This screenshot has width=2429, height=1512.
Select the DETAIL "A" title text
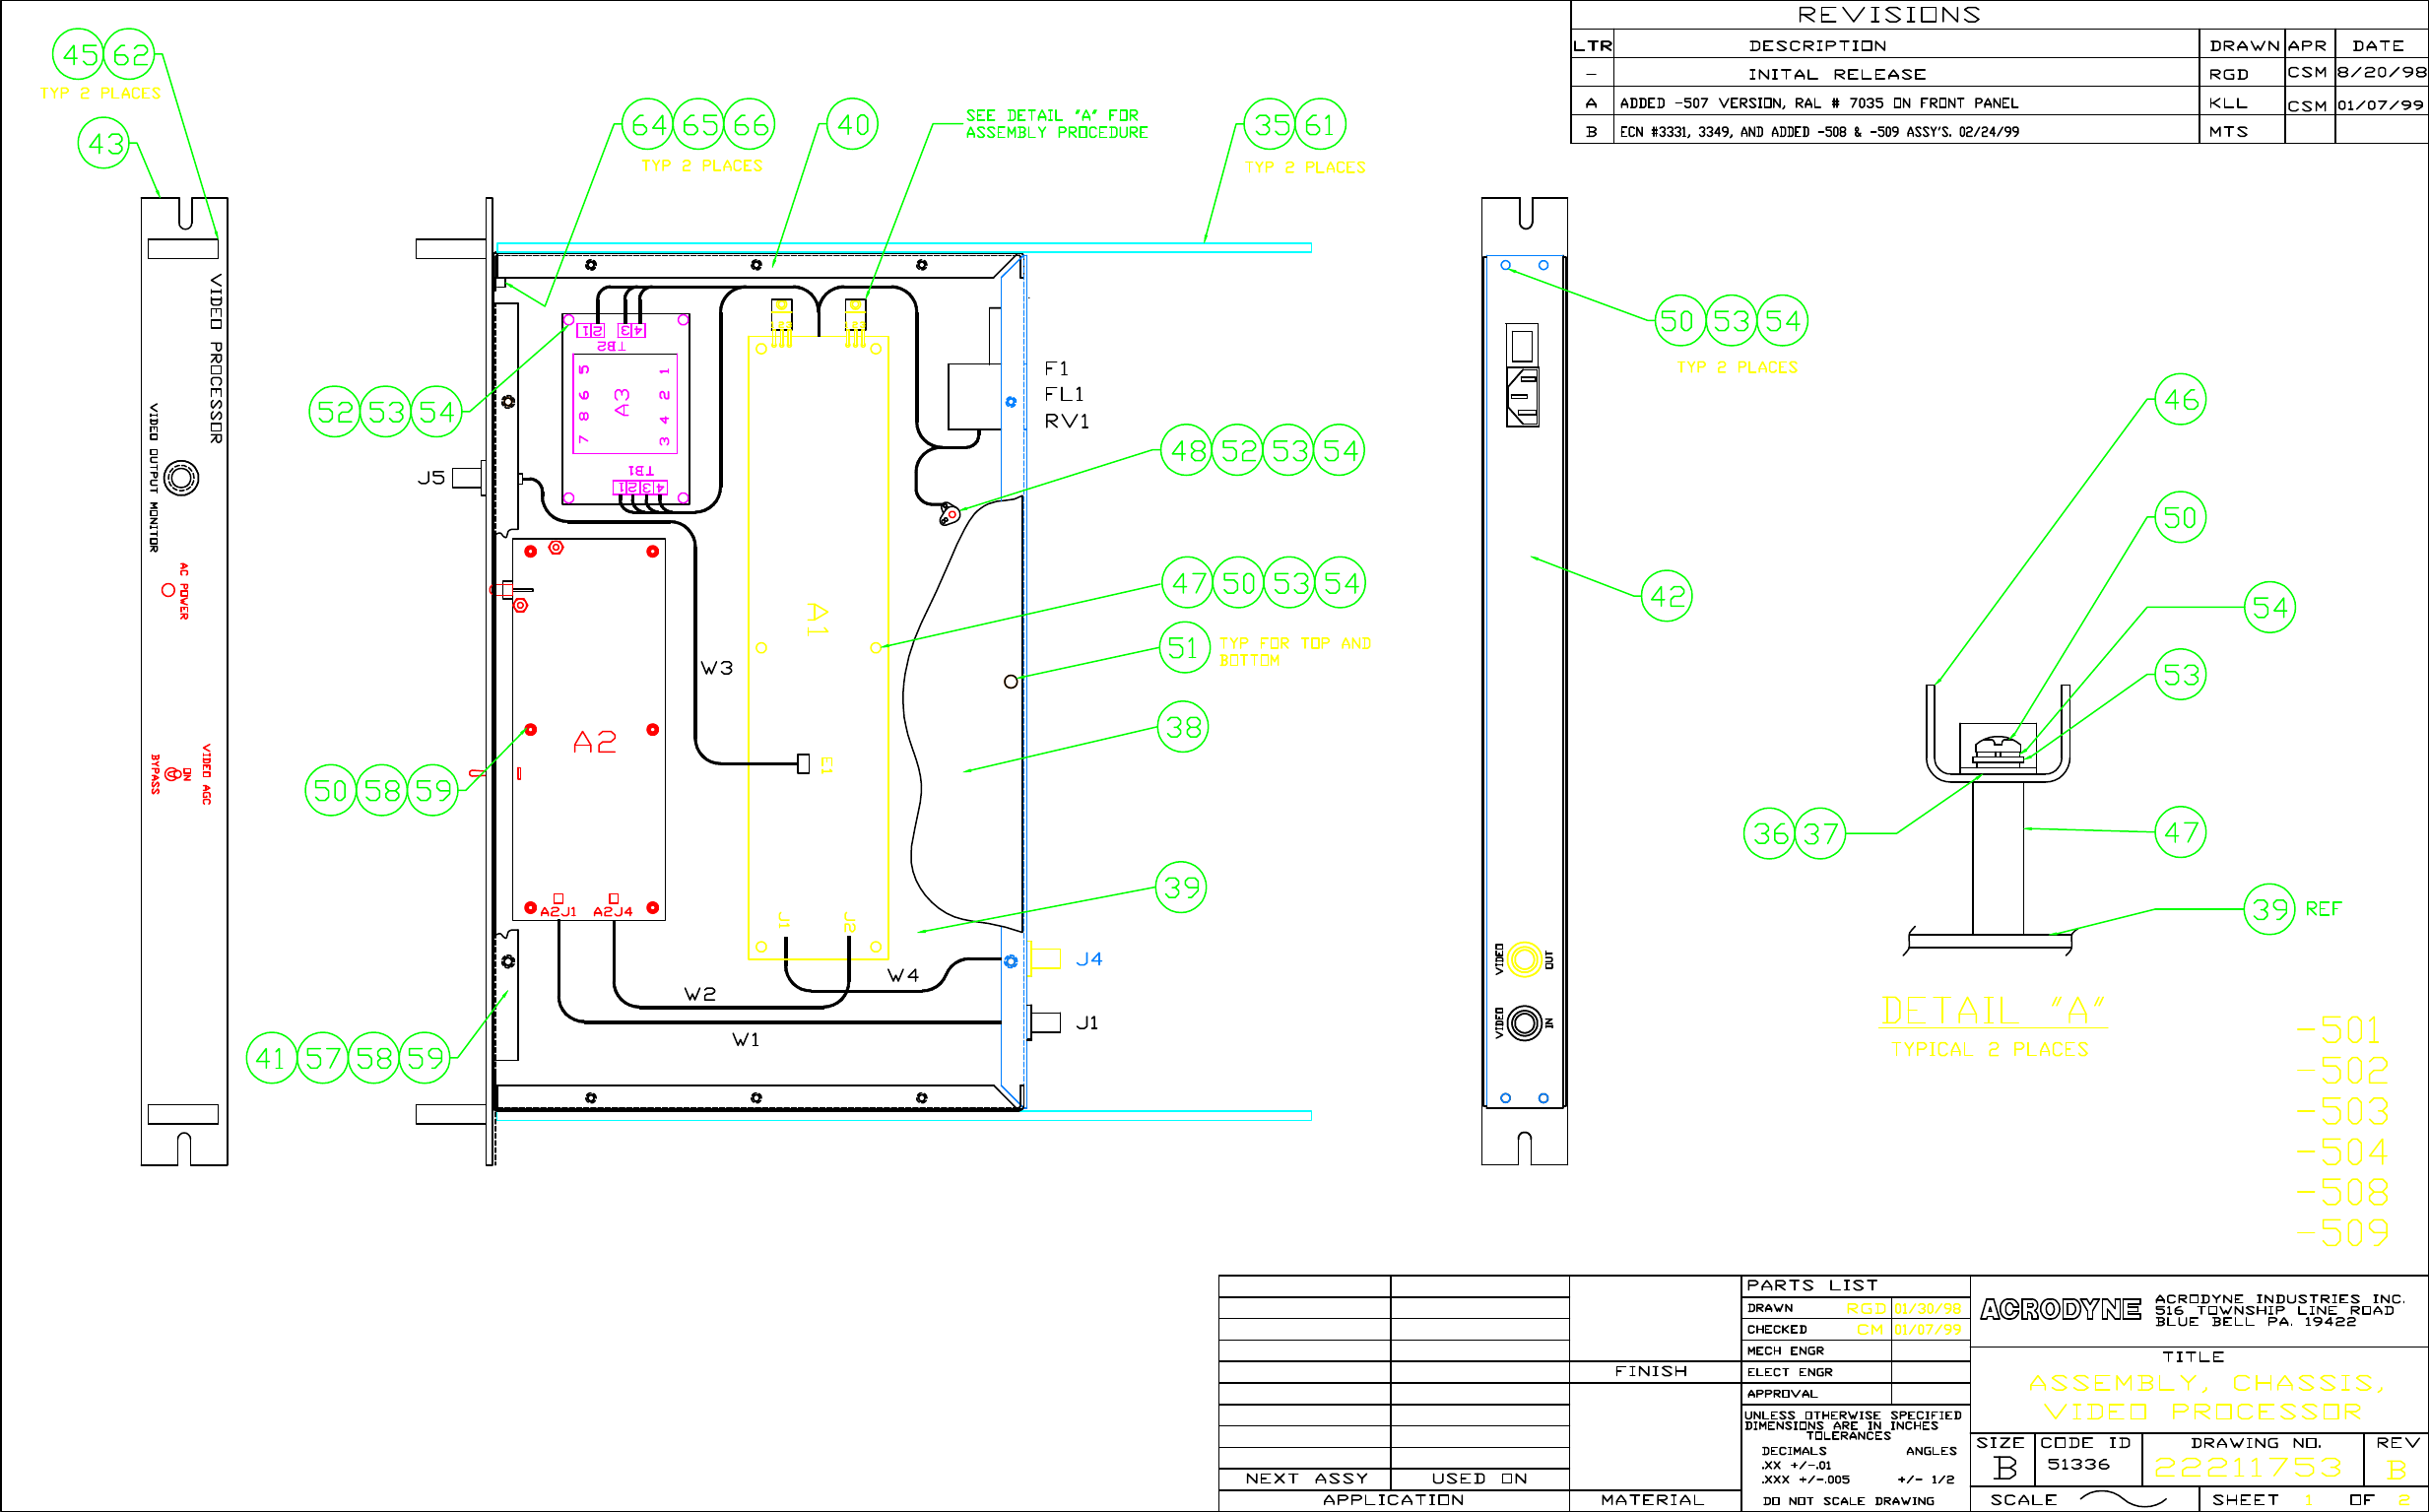(x=1992, y=1011)
